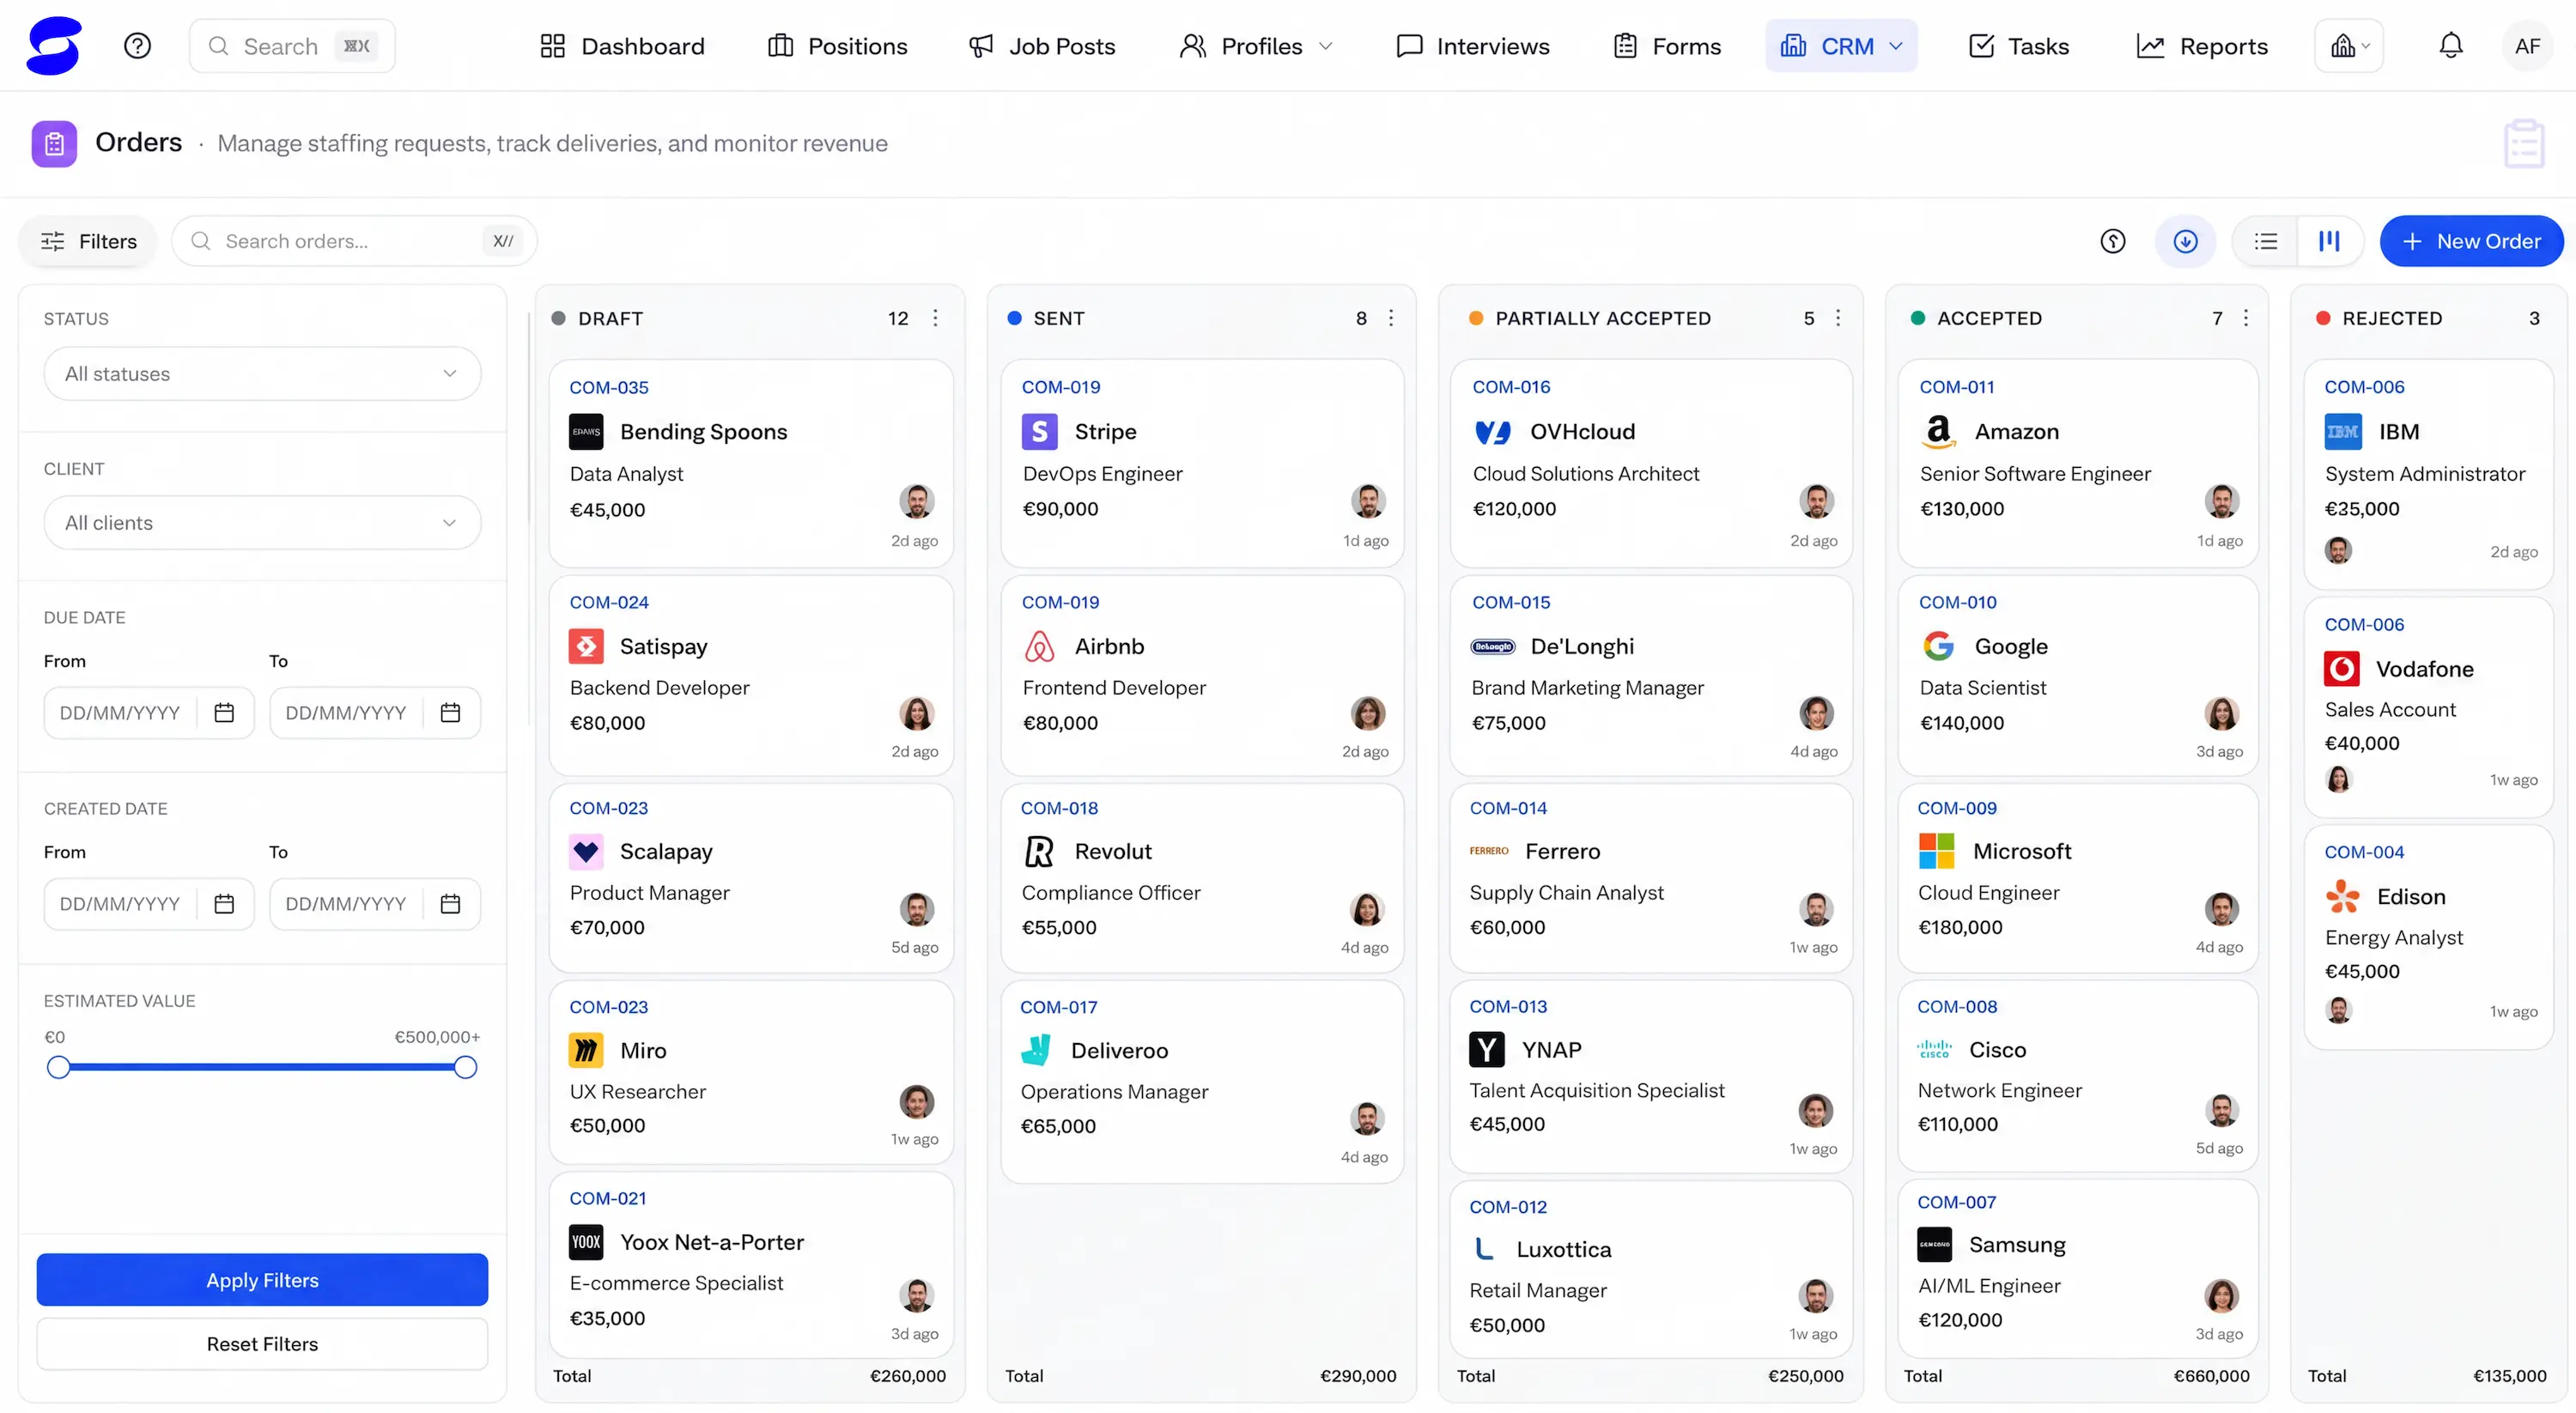Open COM-011 Amazon order link

tap(1956, 387)
